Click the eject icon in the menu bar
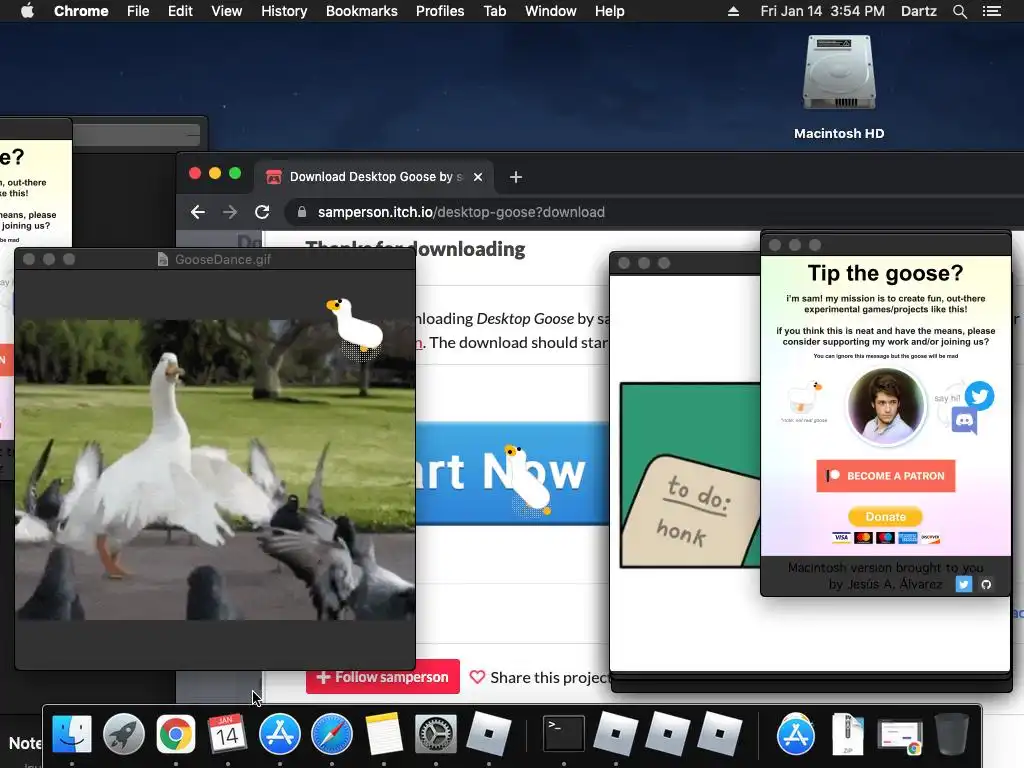 click(733, 11)
